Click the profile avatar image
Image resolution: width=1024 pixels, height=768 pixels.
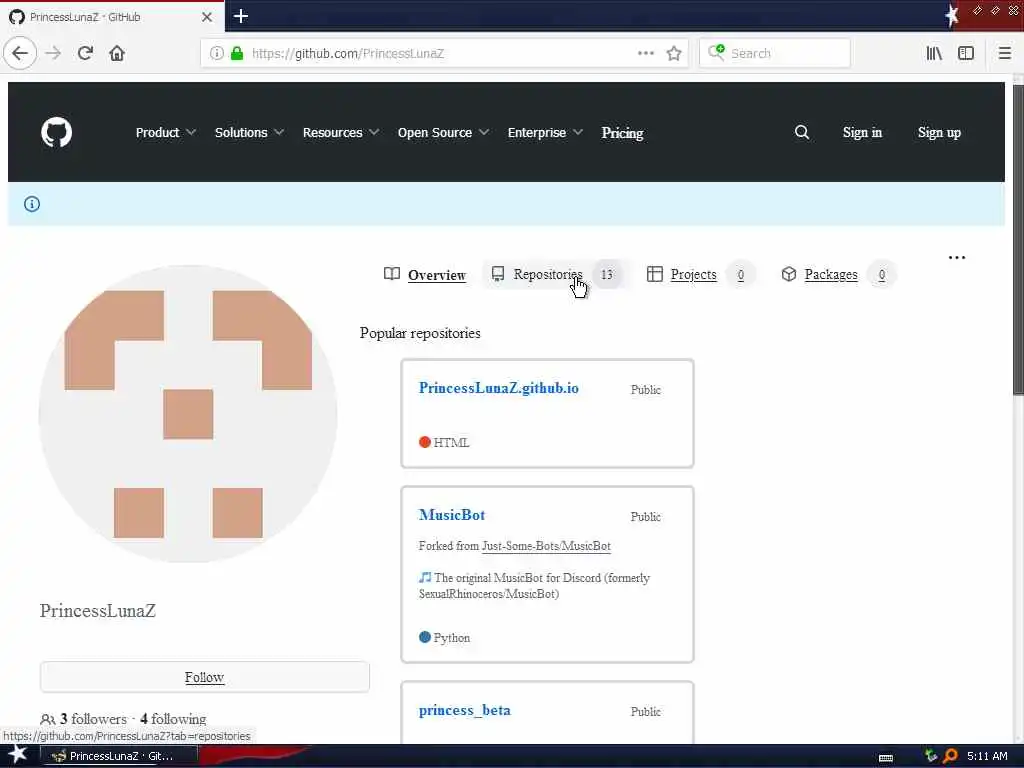coord(188,413)
